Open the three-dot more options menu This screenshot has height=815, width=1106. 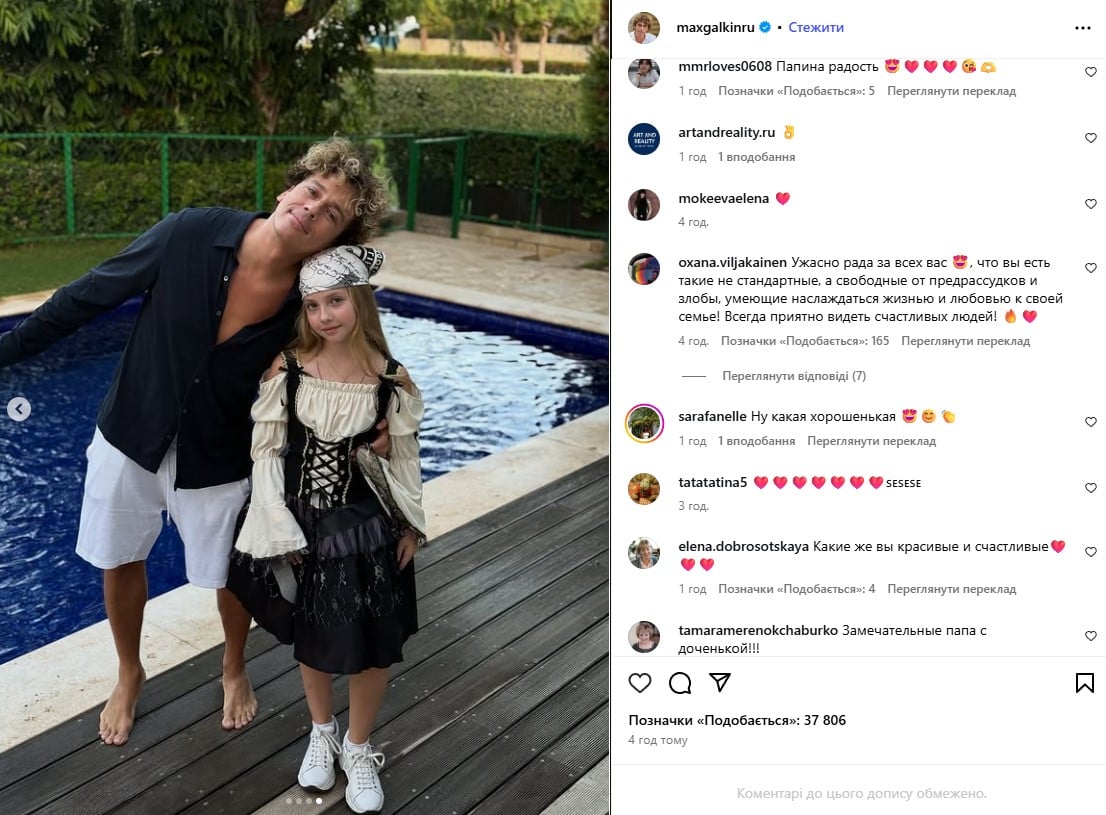[x=1083, y=28]
